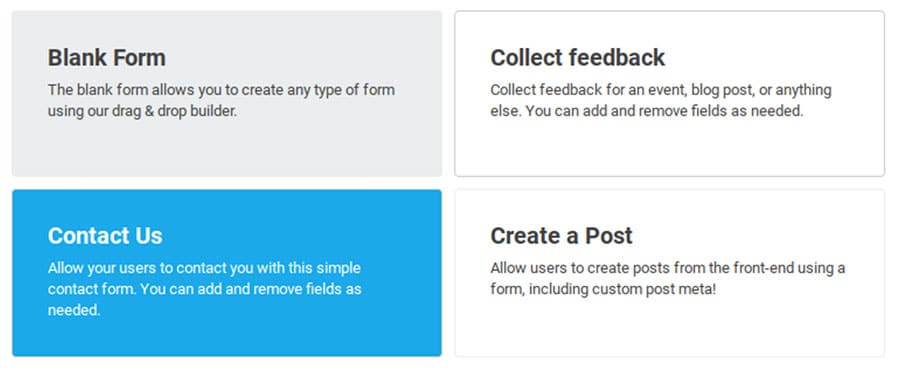Select the highlighted blue template tile
This screenshot has width=900, height=377.
(227, 273)
